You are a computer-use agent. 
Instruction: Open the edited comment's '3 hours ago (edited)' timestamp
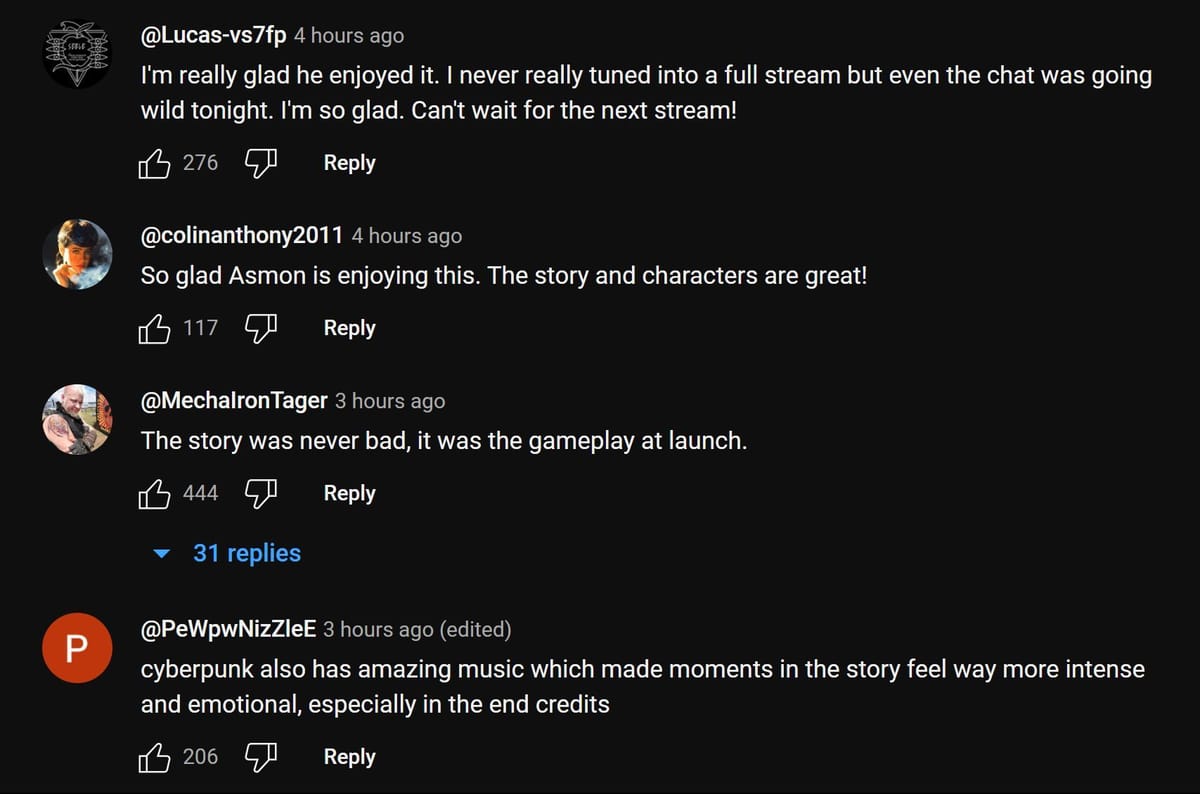pos(419,630)
